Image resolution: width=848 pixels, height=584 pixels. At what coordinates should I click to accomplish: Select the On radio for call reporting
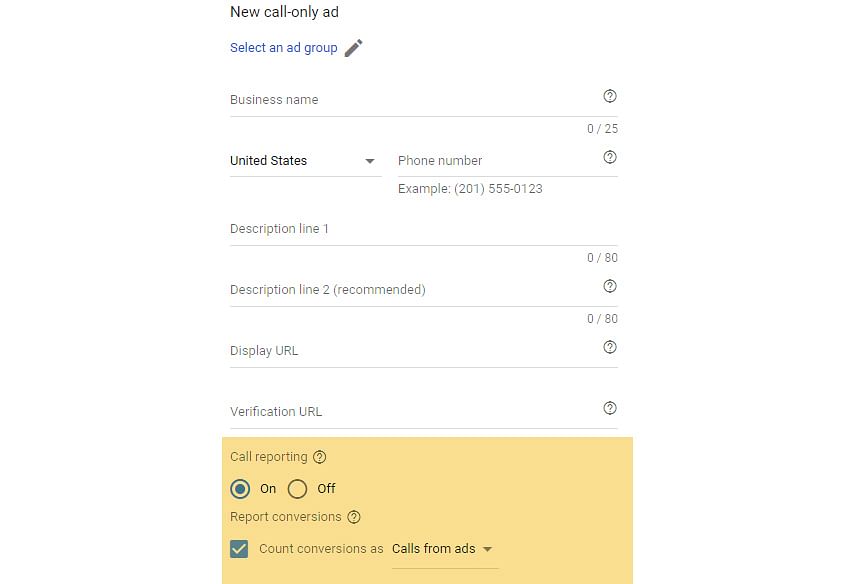[x=240, y=489]
